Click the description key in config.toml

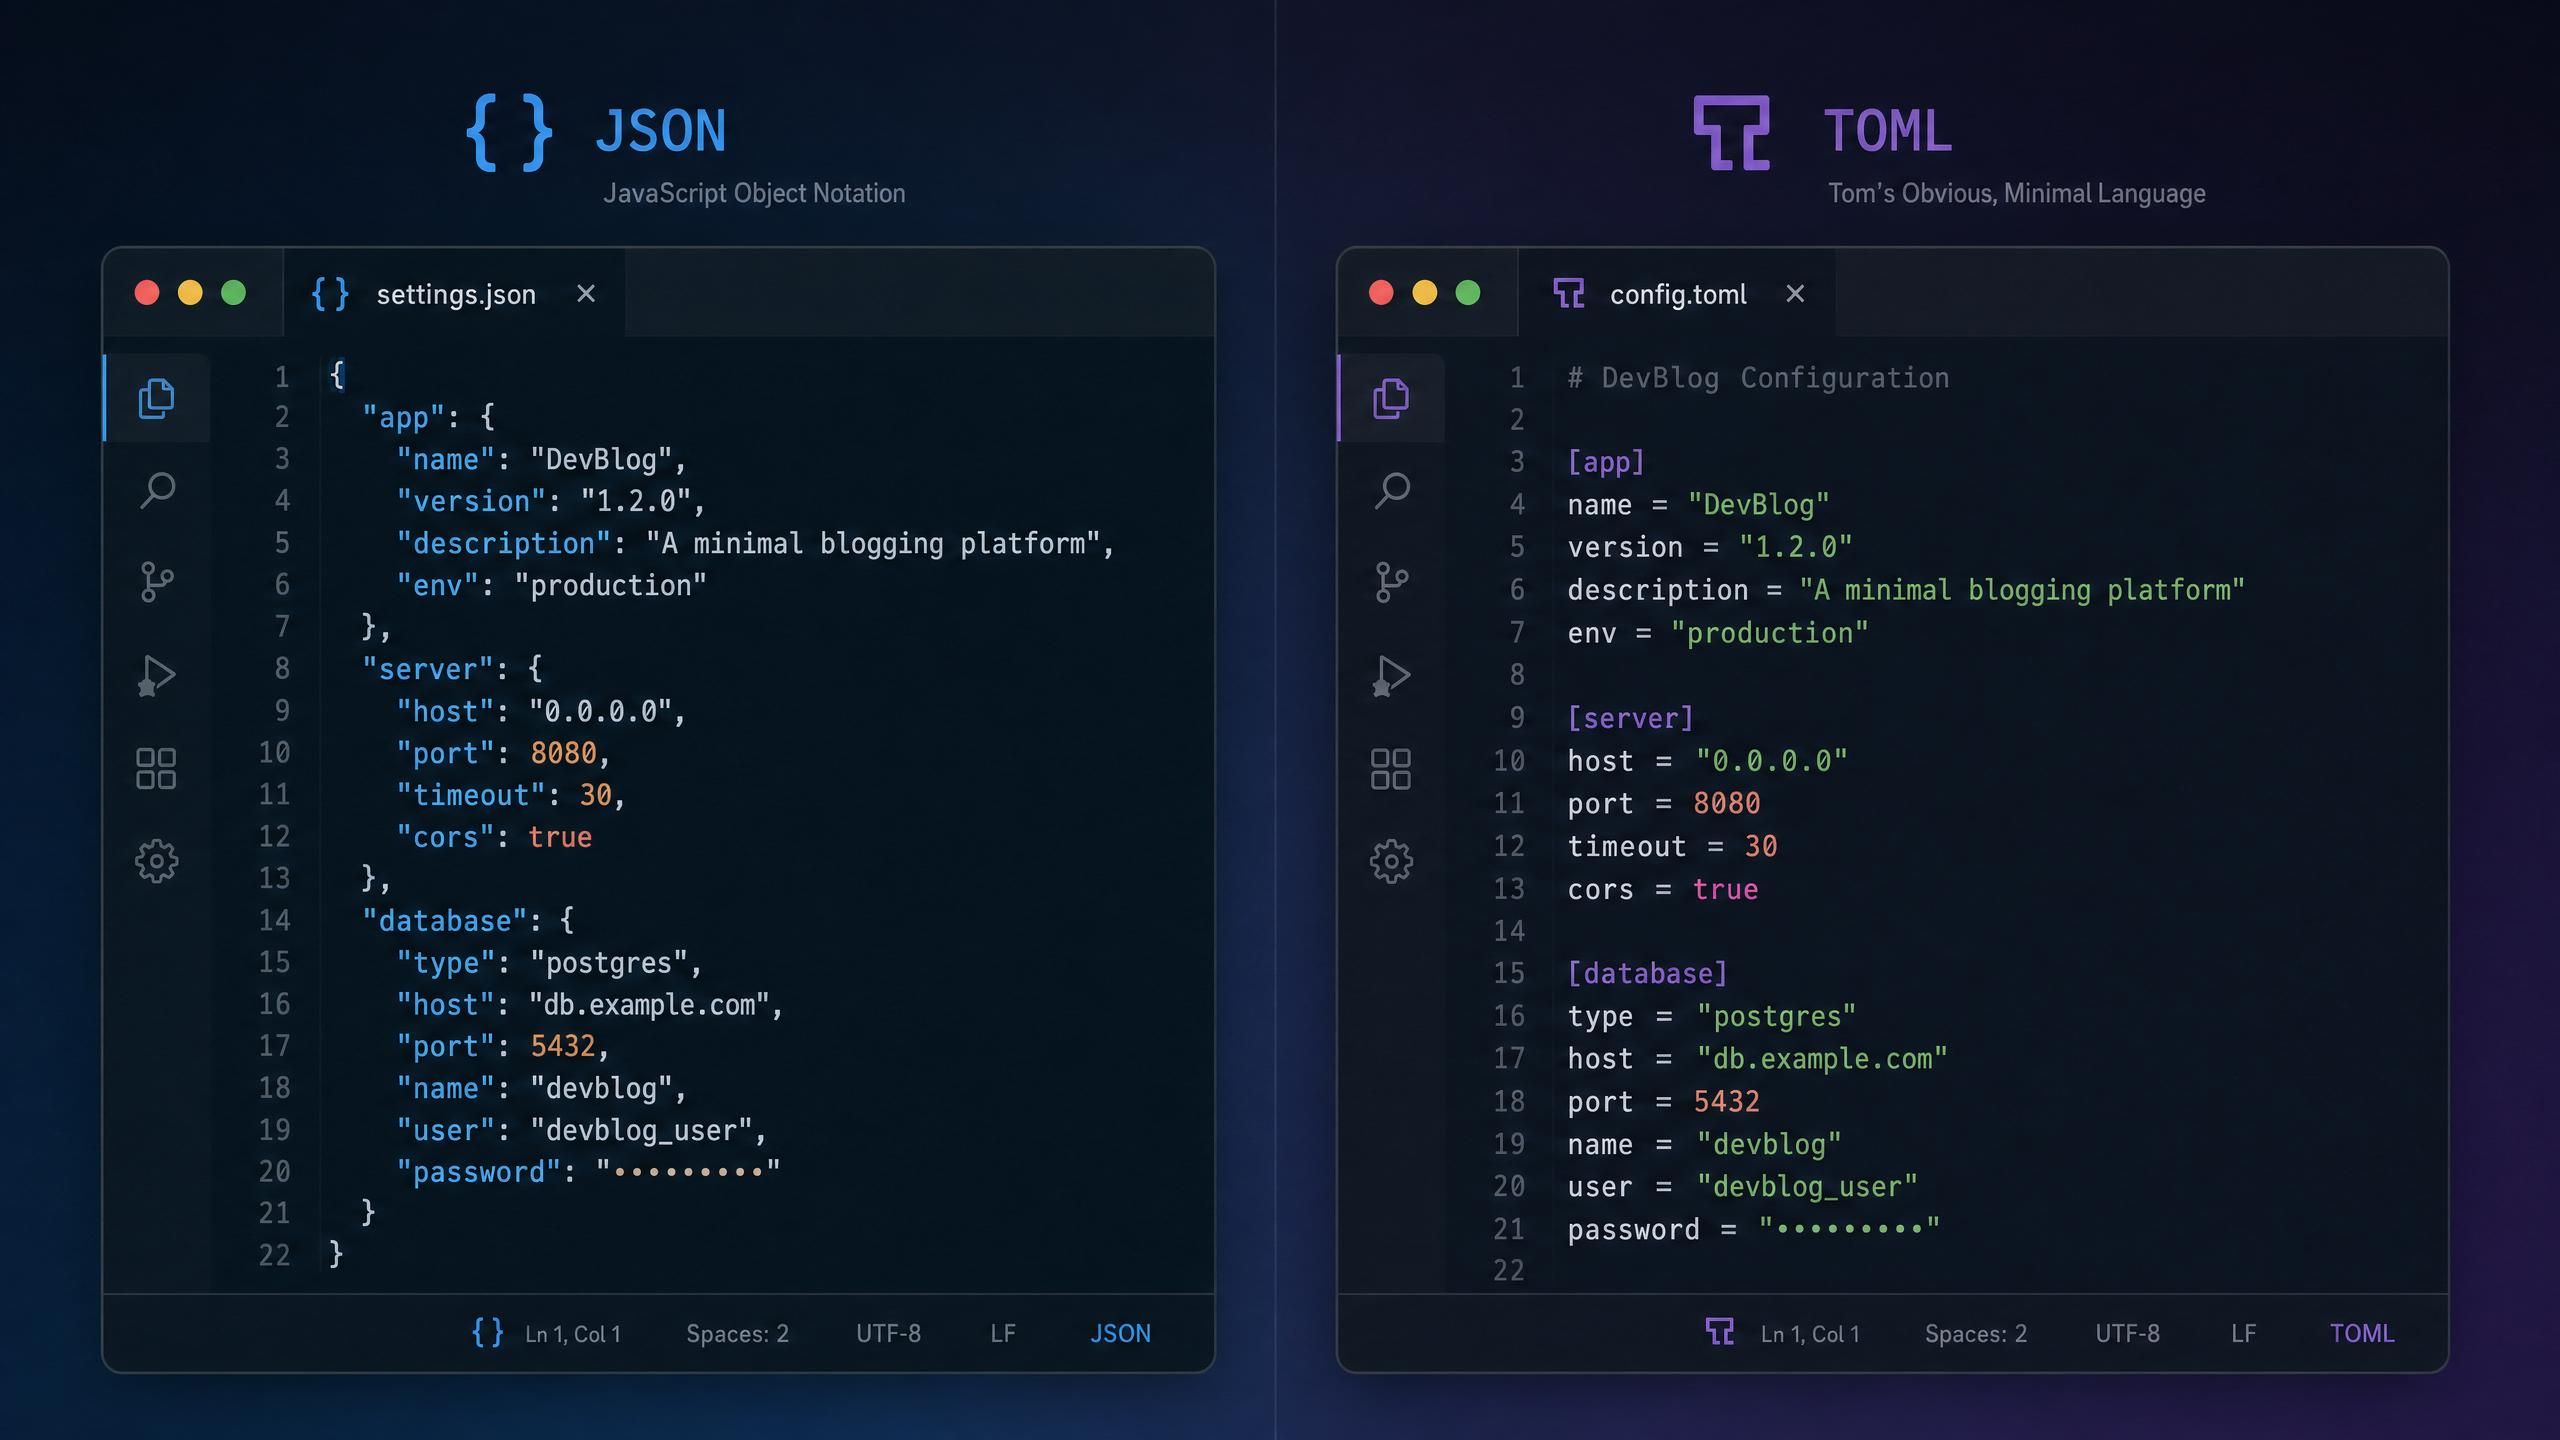coord(1657,591)
